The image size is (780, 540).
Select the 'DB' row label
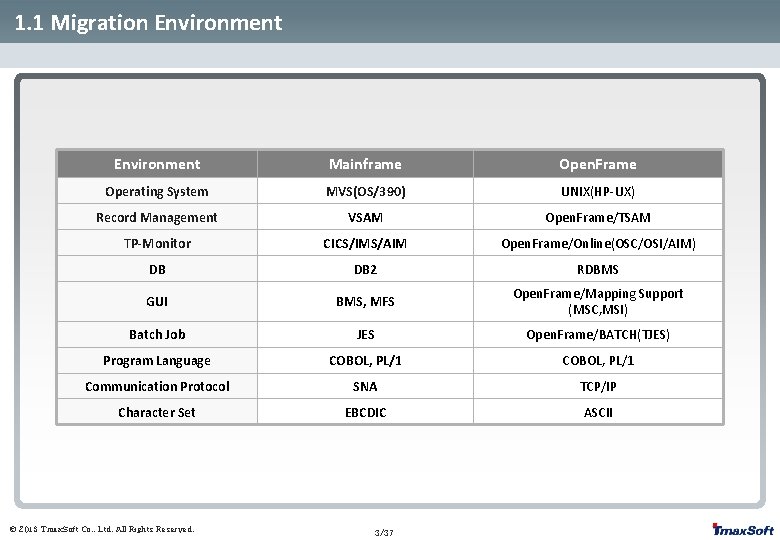(x=157, y=269)
